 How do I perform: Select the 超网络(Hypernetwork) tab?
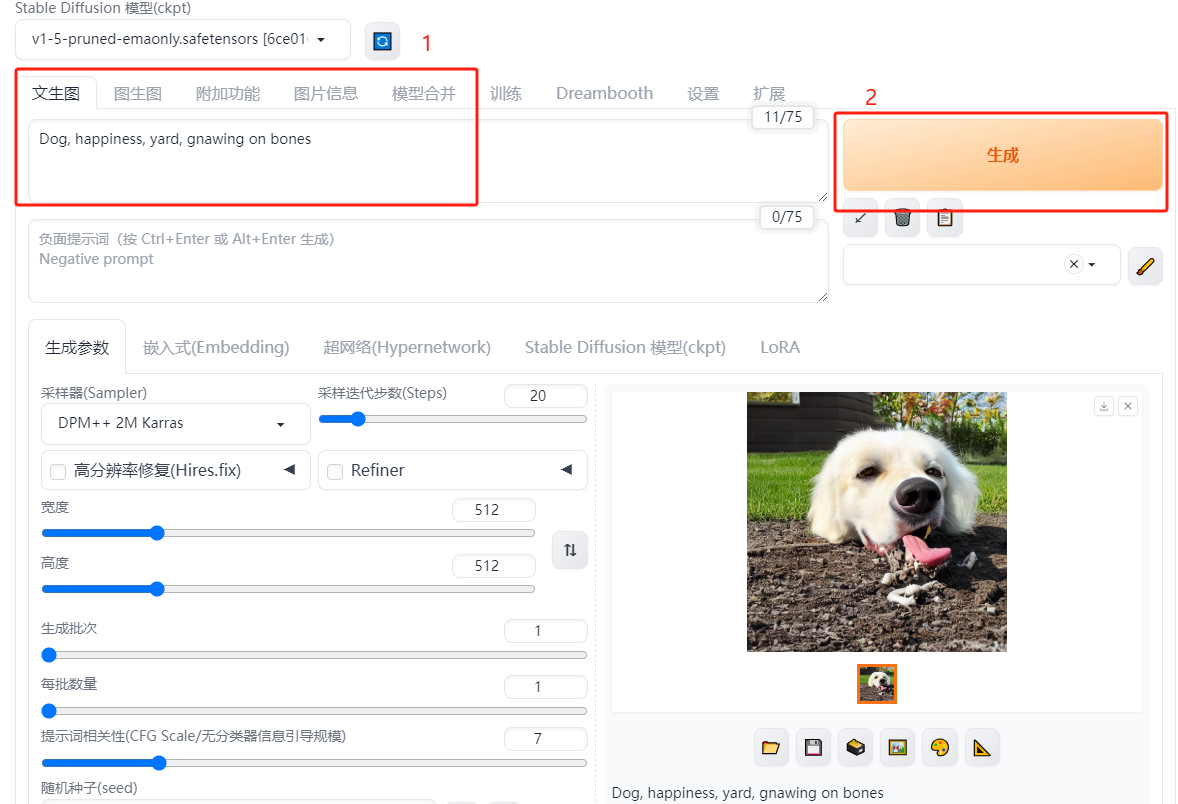(x=406, y=347)
